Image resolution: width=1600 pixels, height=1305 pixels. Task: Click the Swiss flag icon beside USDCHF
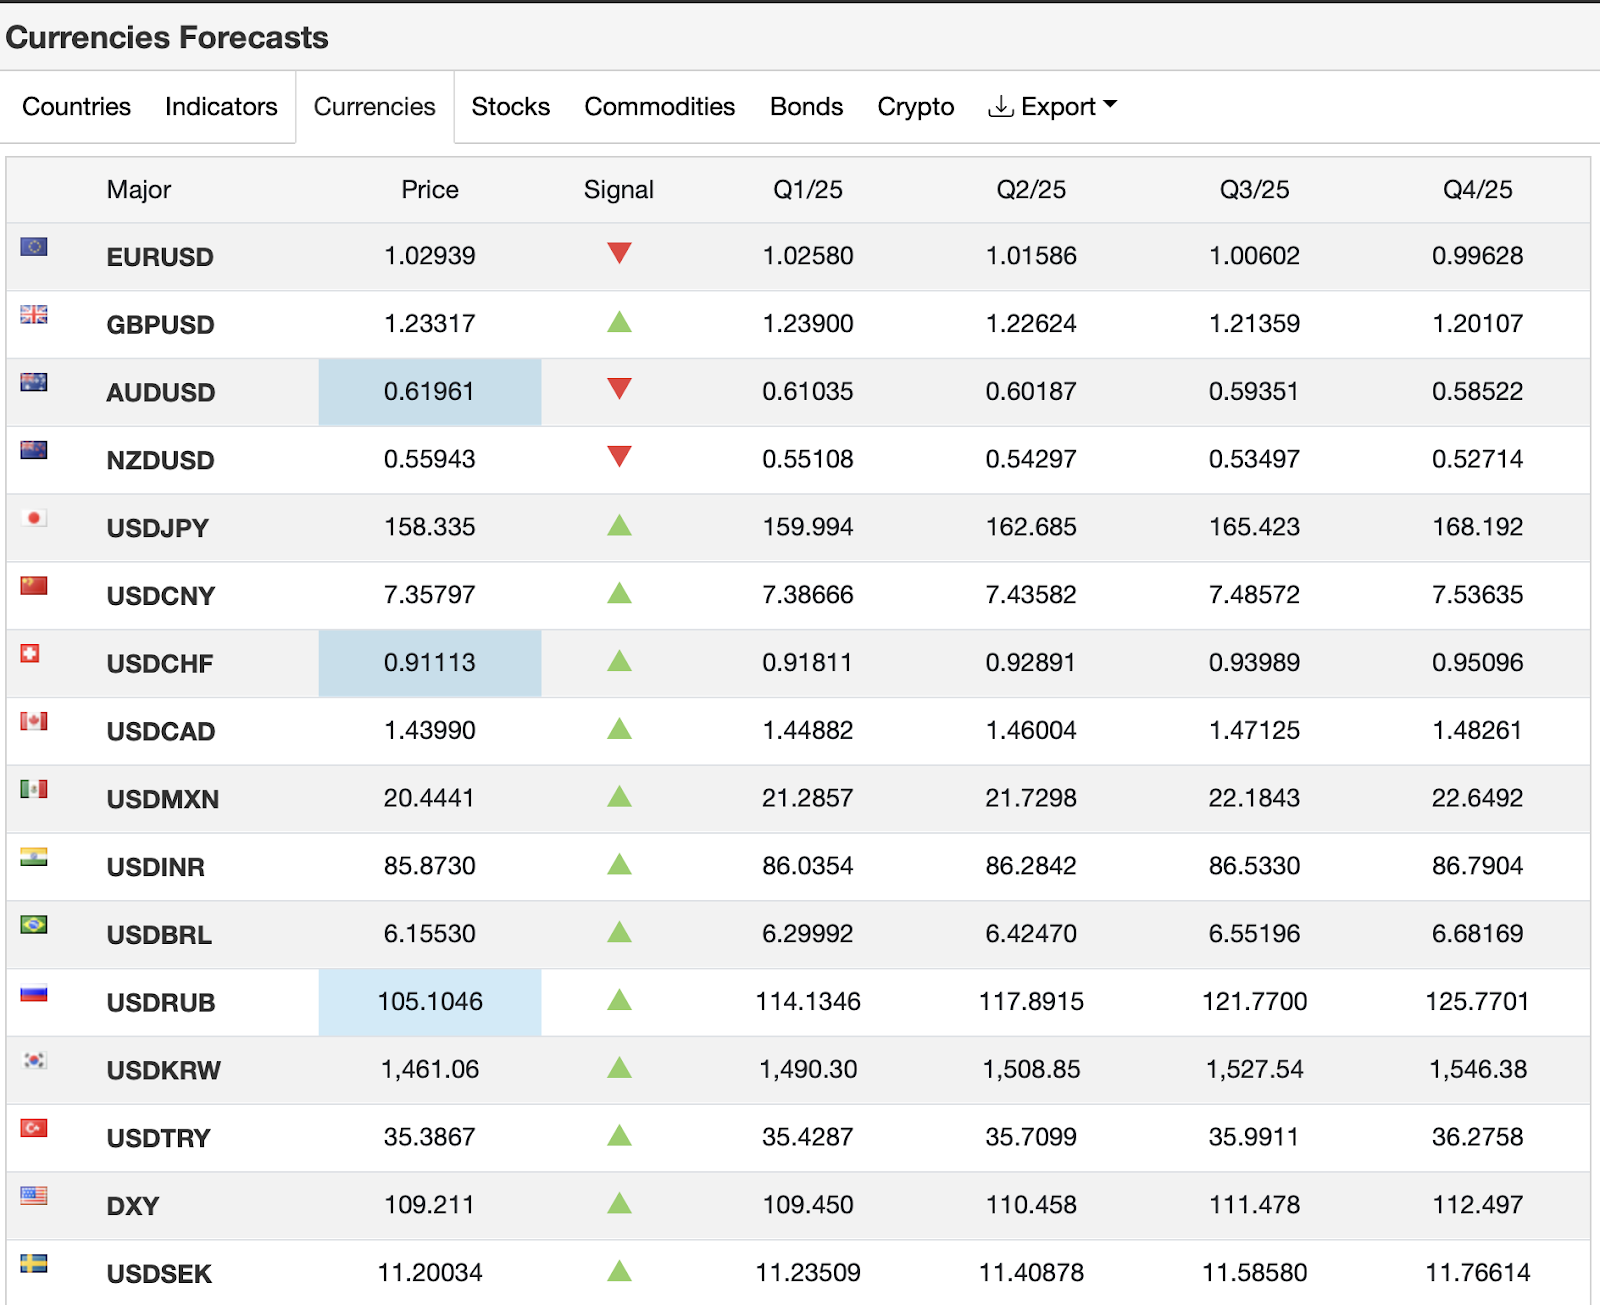point(30,654)
